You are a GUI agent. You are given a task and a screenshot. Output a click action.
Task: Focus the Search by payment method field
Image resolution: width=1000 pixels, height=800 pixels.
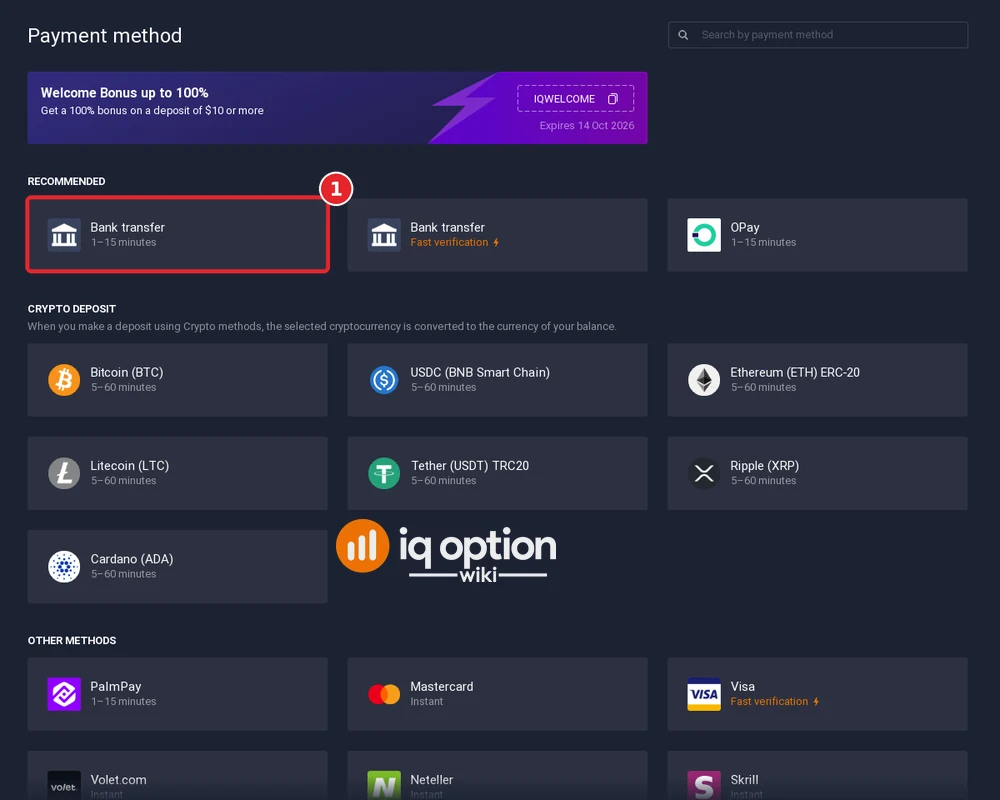point(818,35)
